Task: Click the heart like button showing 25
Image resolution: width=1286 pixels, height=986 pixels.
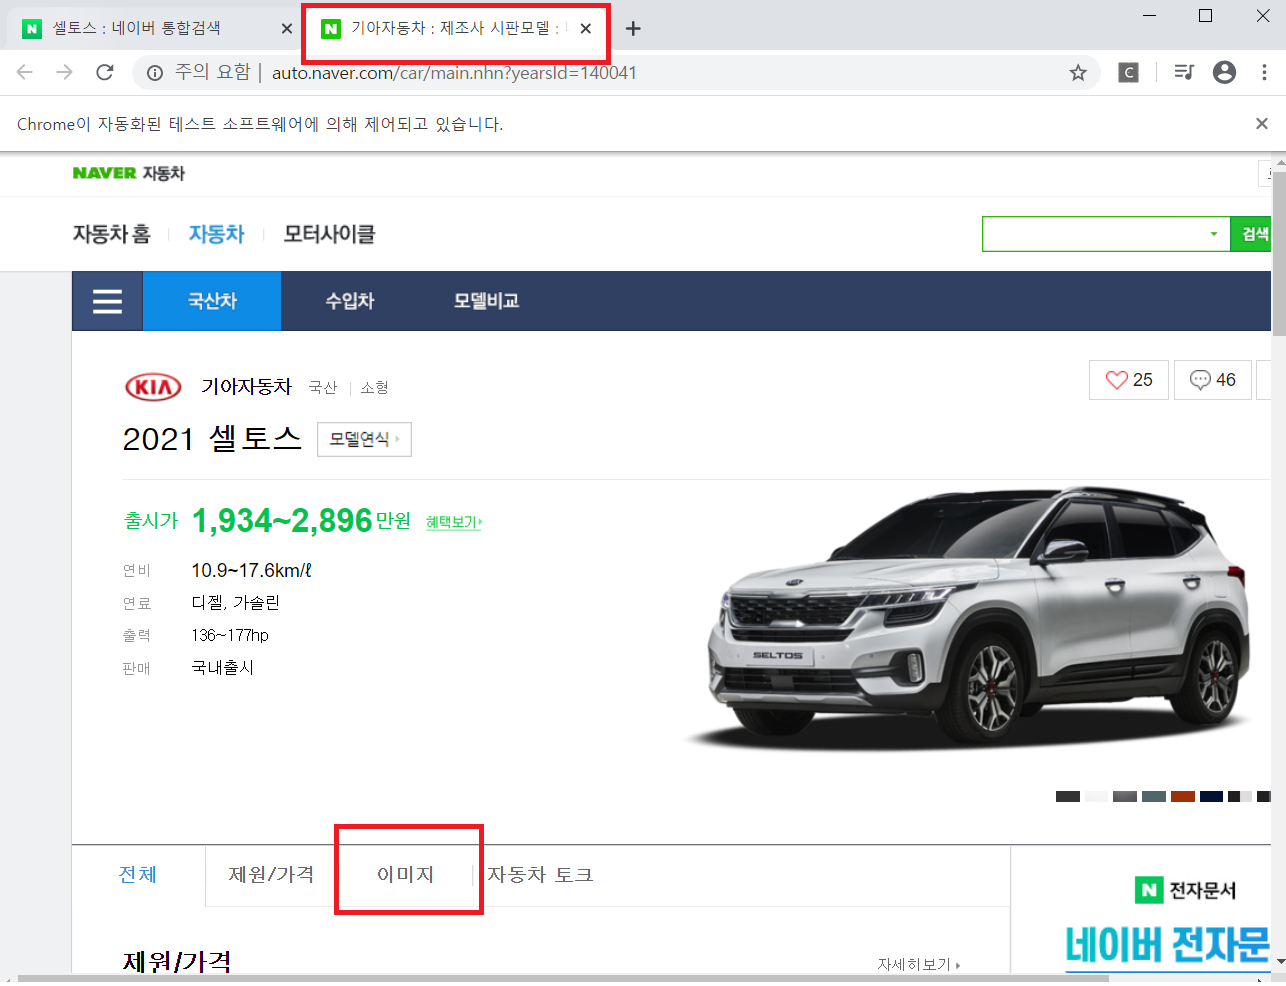Action: pos(1129,380)
